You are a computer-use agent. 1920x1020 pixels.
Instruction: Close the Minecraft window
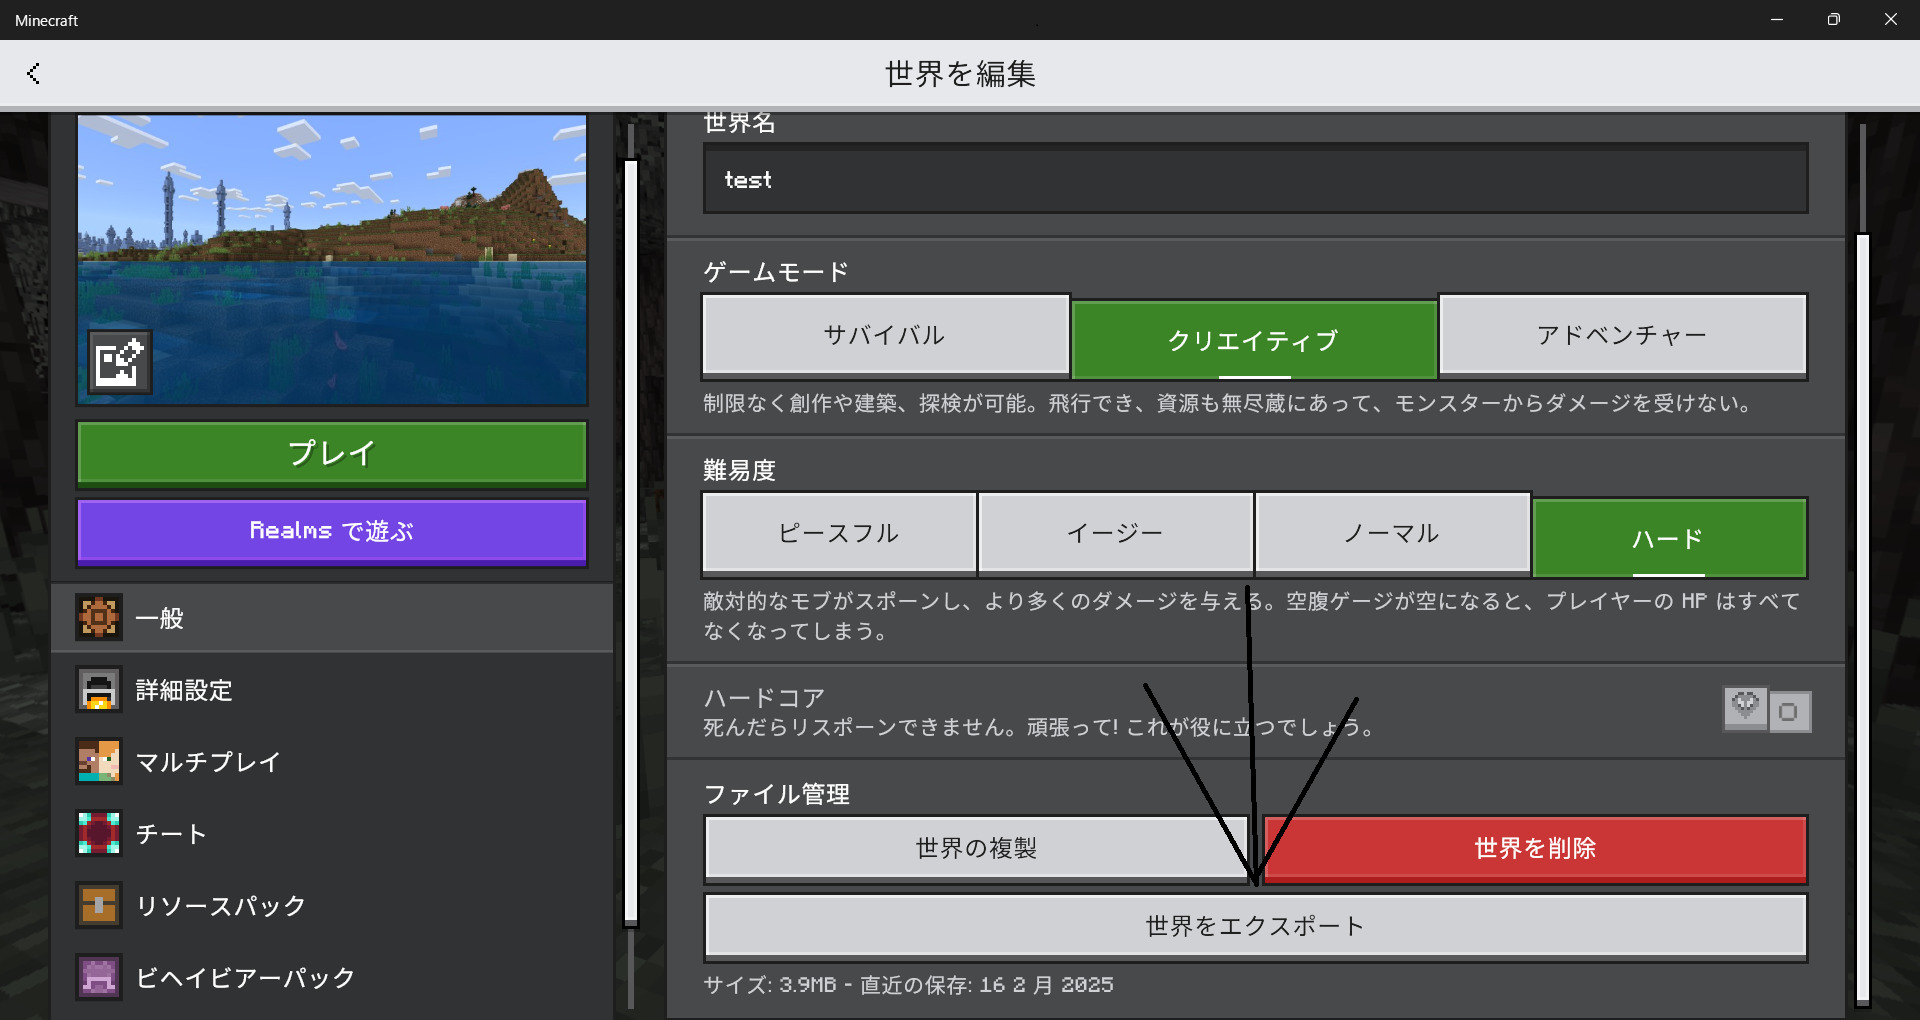(x=1890, y=20)
